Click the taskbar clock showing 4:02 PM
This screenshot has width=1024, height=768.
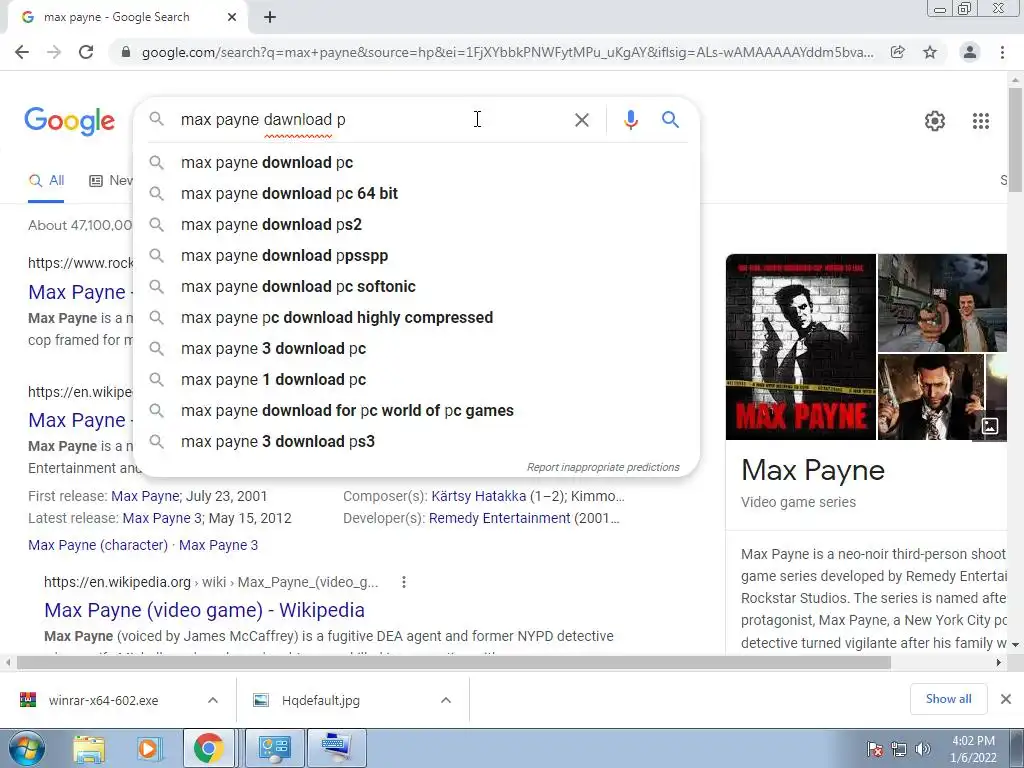[x=973, y=749]
